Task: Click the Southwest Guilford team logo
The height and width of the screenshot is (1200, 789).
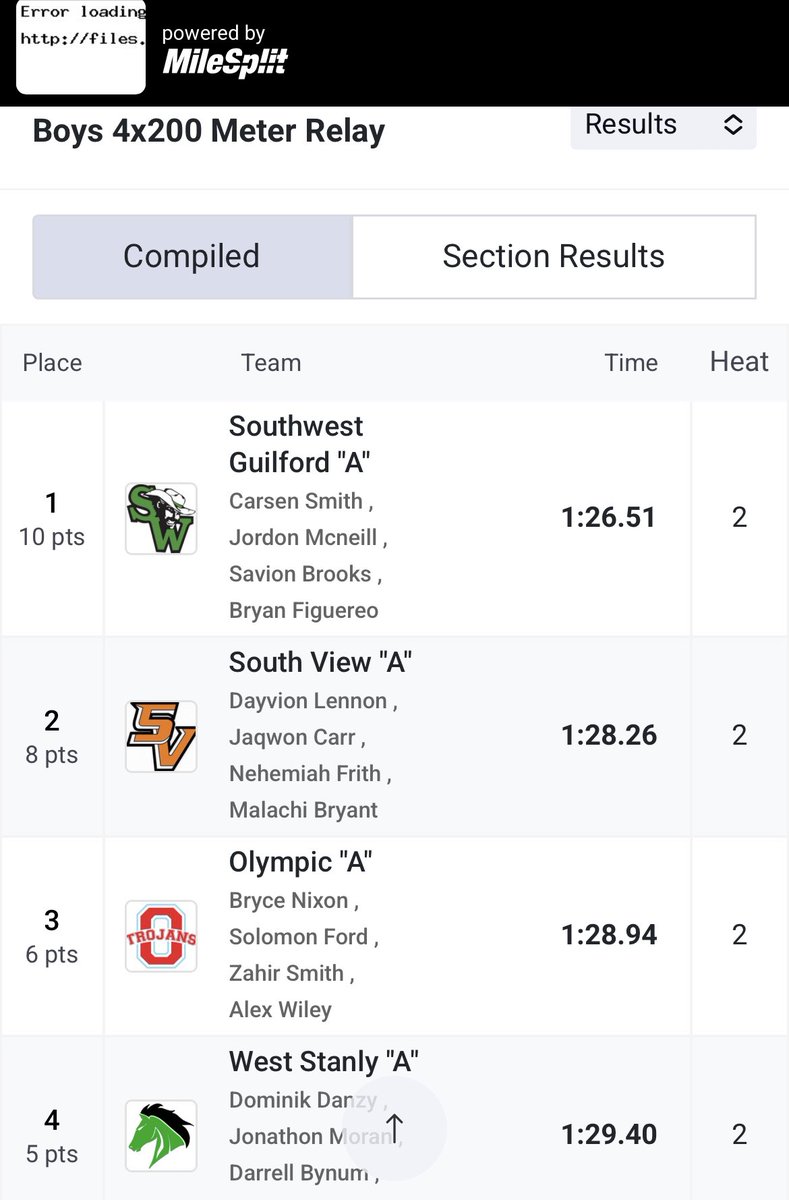Action: pyautogui.click(x=161, y=518)
